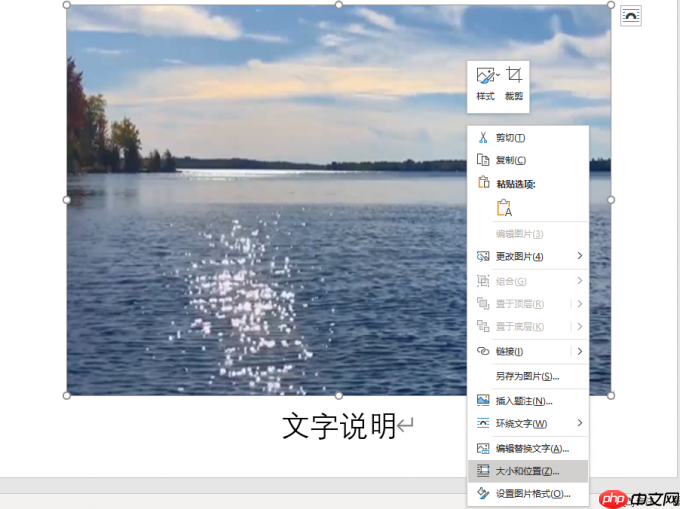The image size is (680, 509).
Task: Click the Keep Text Only paste option icon
Action: point(504,207)
